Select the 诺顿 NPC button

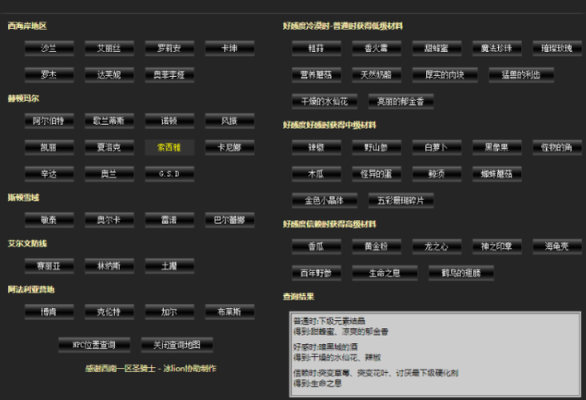(x=169, y=121)
